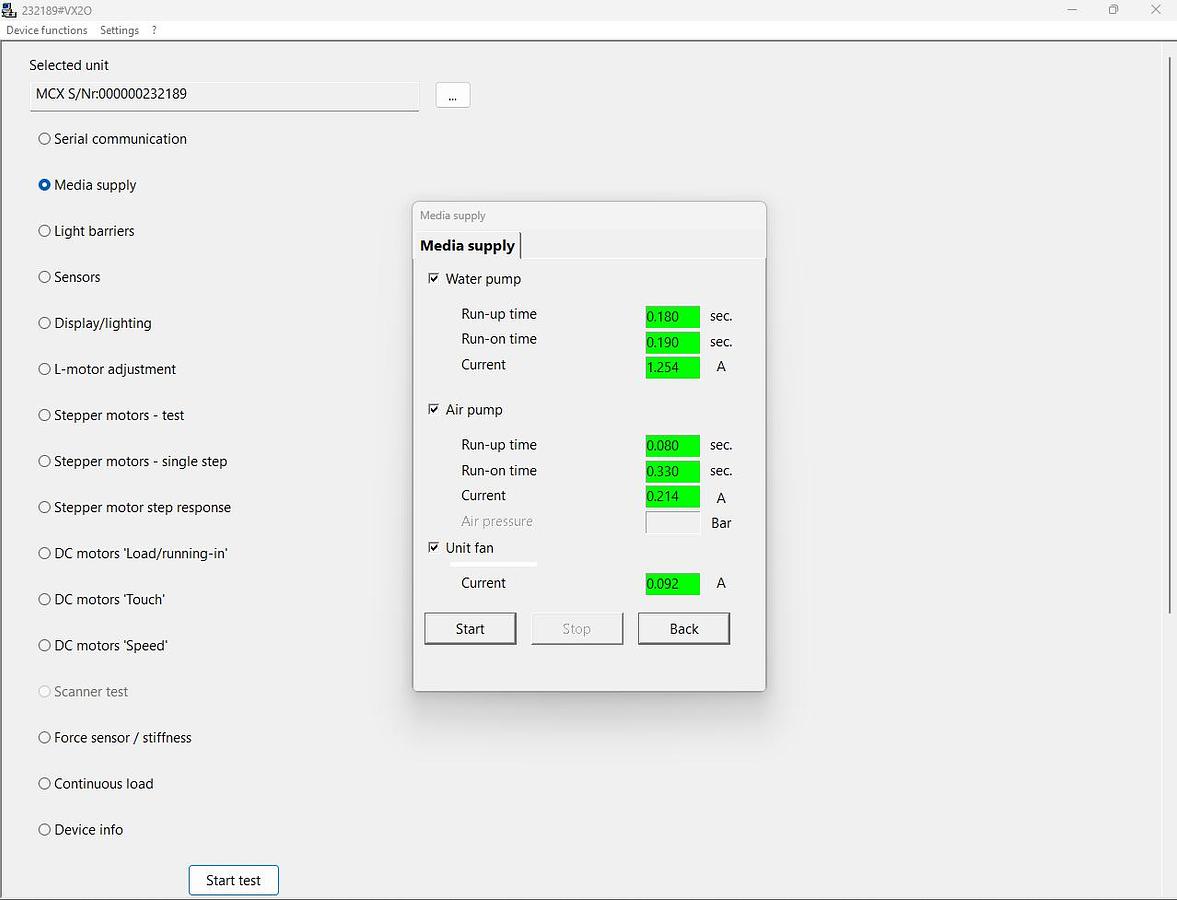Select the Serial communication radio option

click(x=44, y=139)
